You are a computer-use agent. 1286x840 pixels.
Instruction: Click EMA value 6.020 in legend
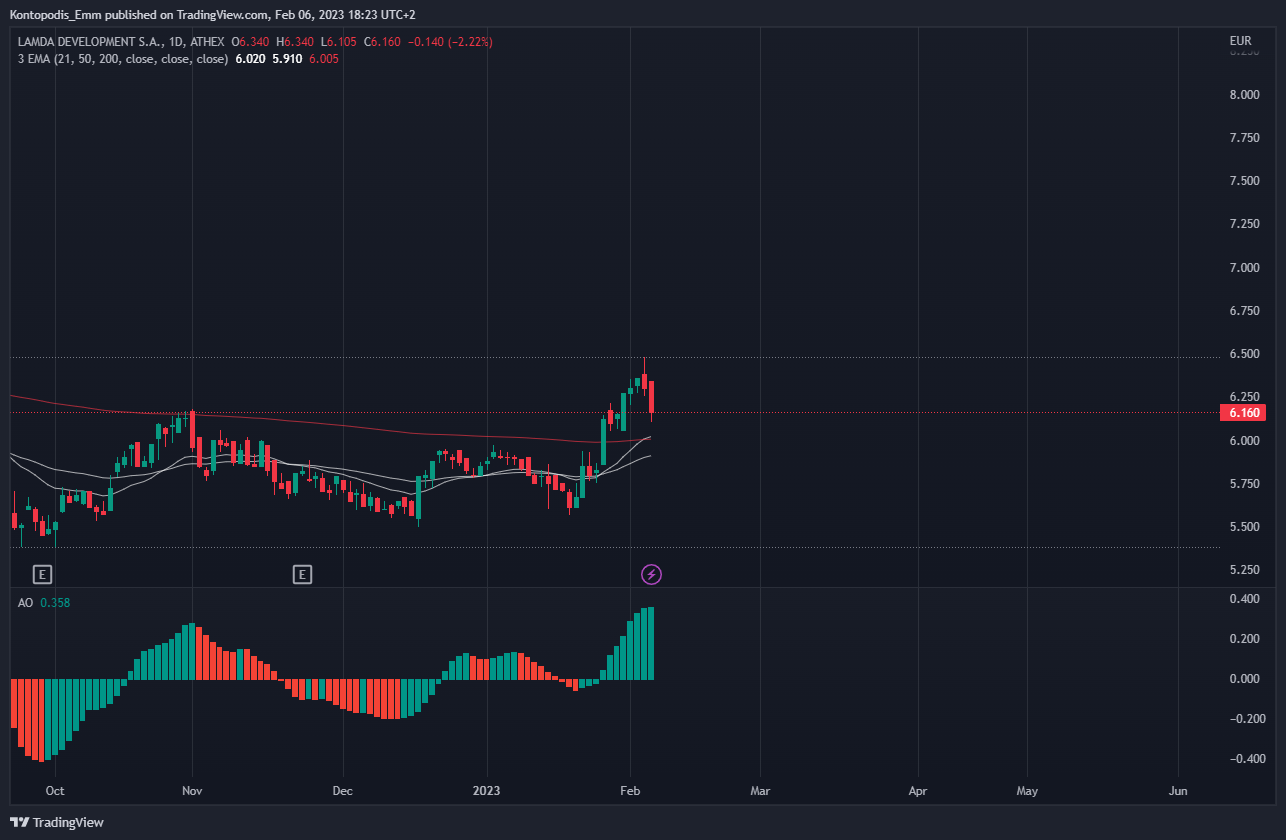click(x=251, y=59)
